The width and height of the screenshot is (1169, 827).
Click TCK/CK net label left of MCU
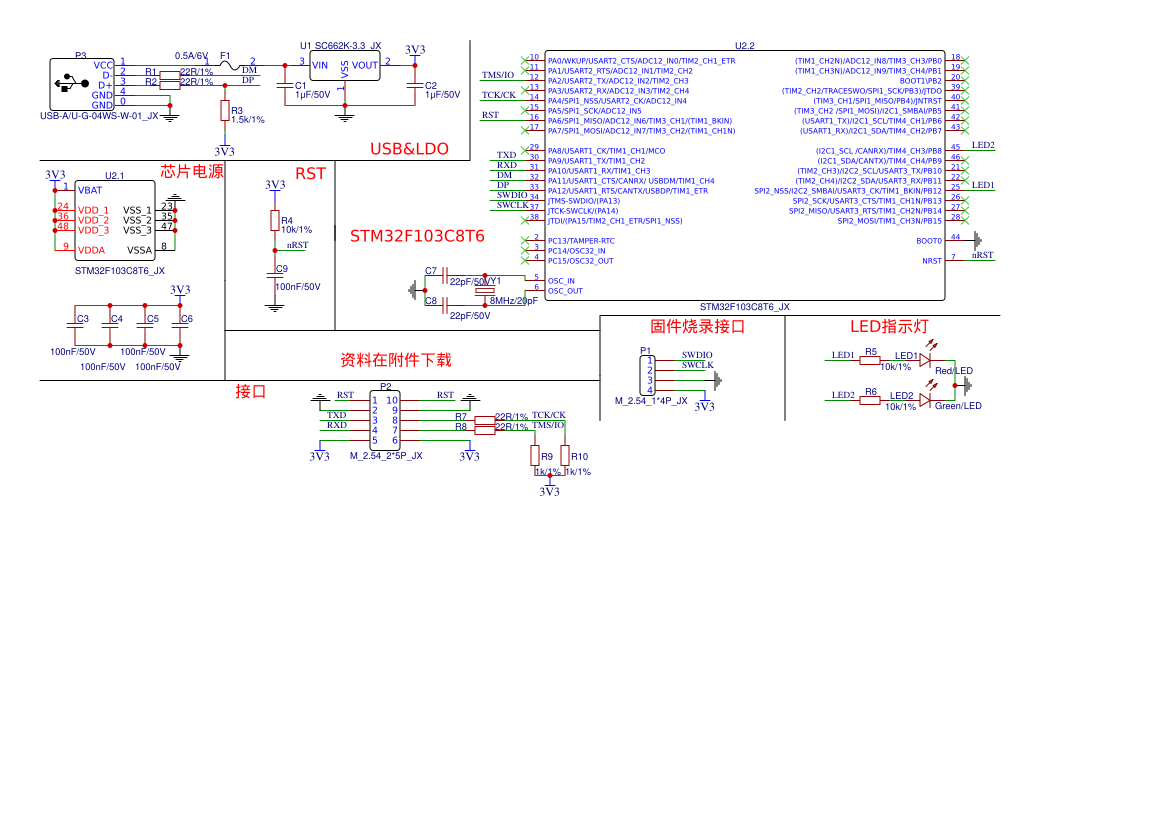coord(498,95)
